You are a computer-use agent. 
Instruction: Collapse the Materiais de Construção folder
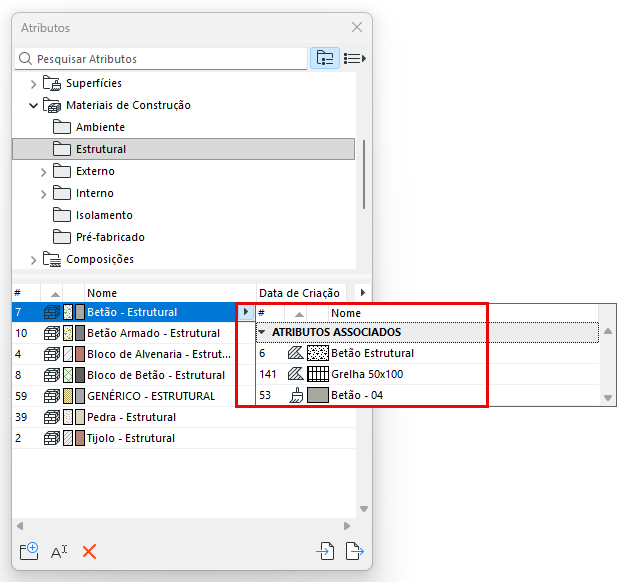(x=34, y=105)
